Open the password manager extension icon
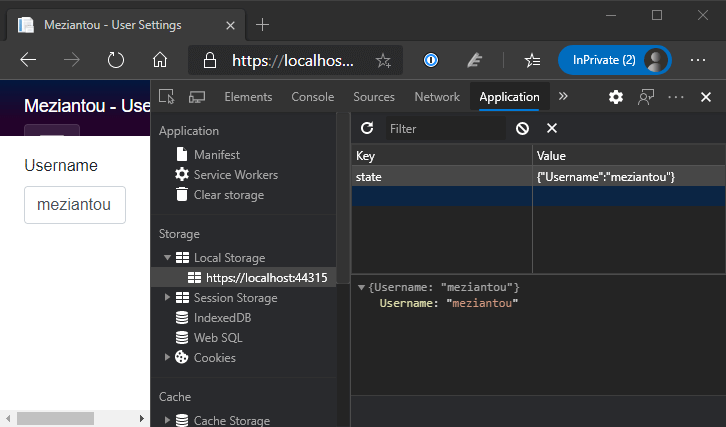This screenshot has height=427, width=726. (432, 60)
